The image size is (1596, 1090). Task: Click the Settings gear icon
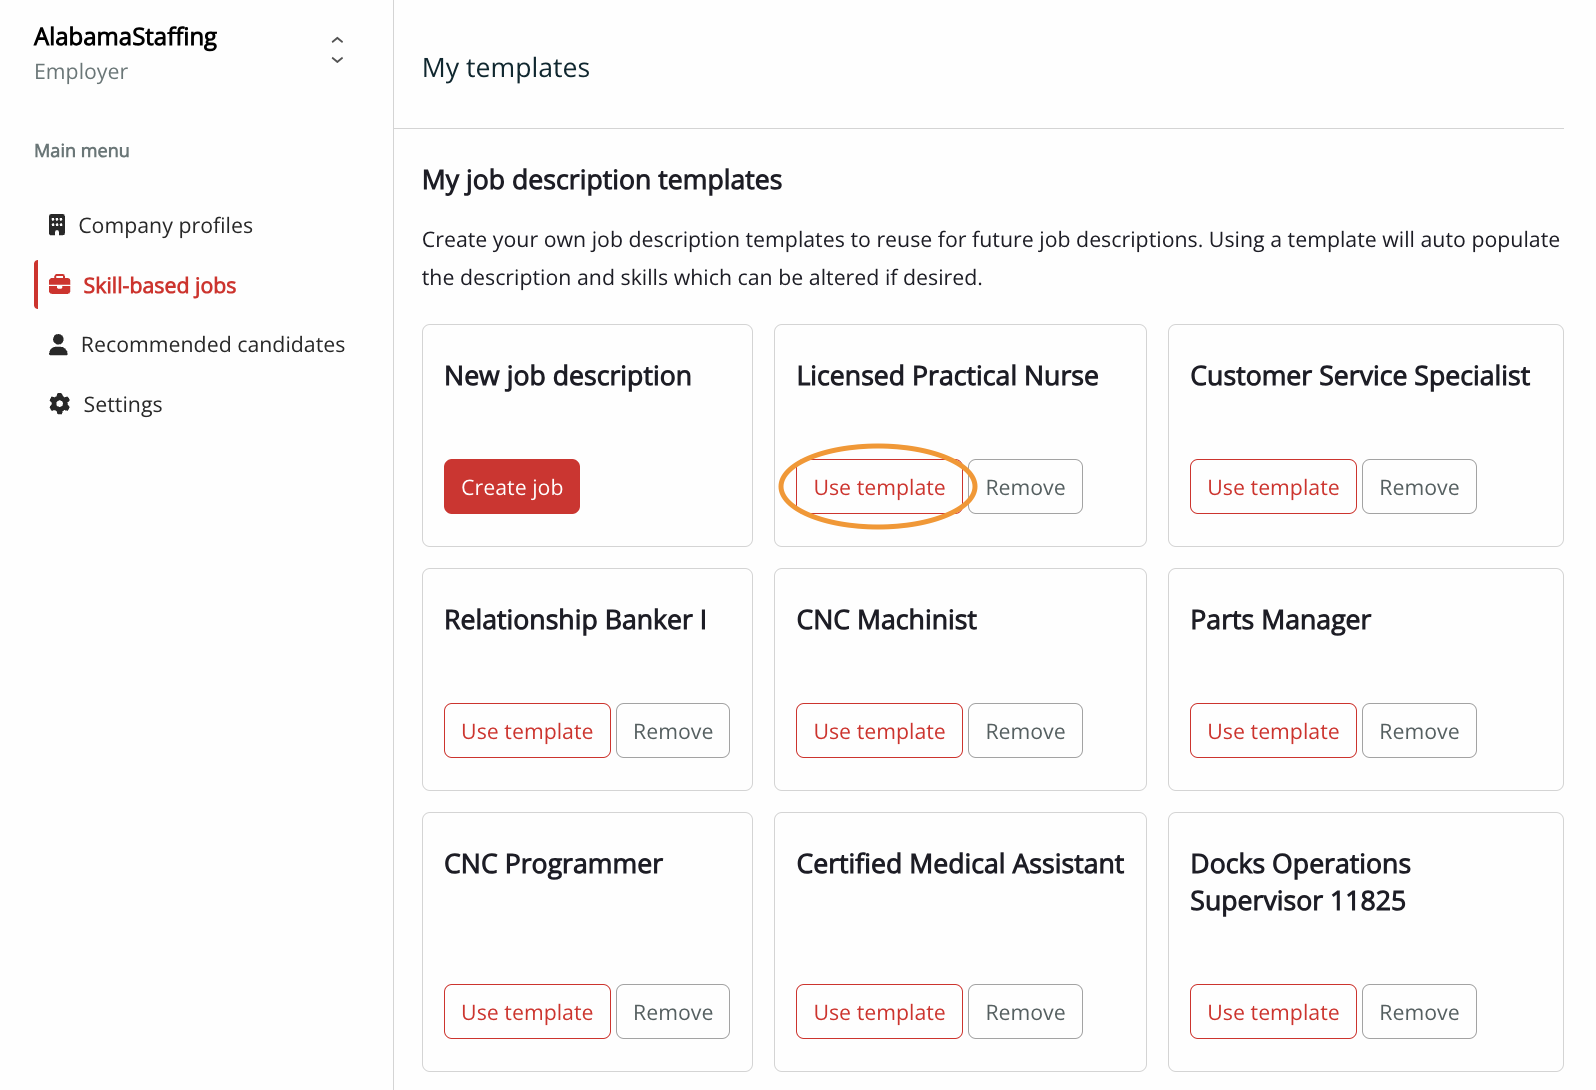click(60, 404)
